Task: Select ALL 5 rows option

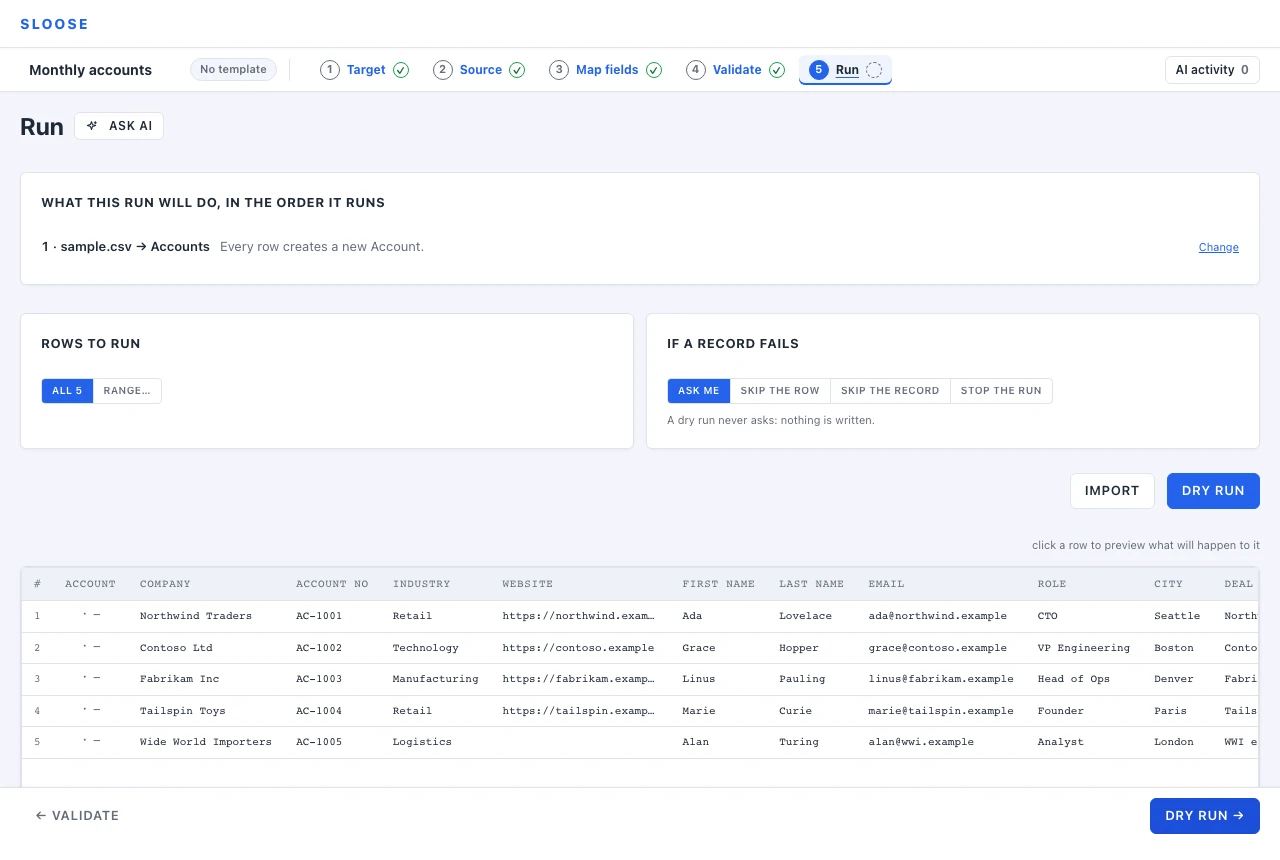Action: coord(67,391)
